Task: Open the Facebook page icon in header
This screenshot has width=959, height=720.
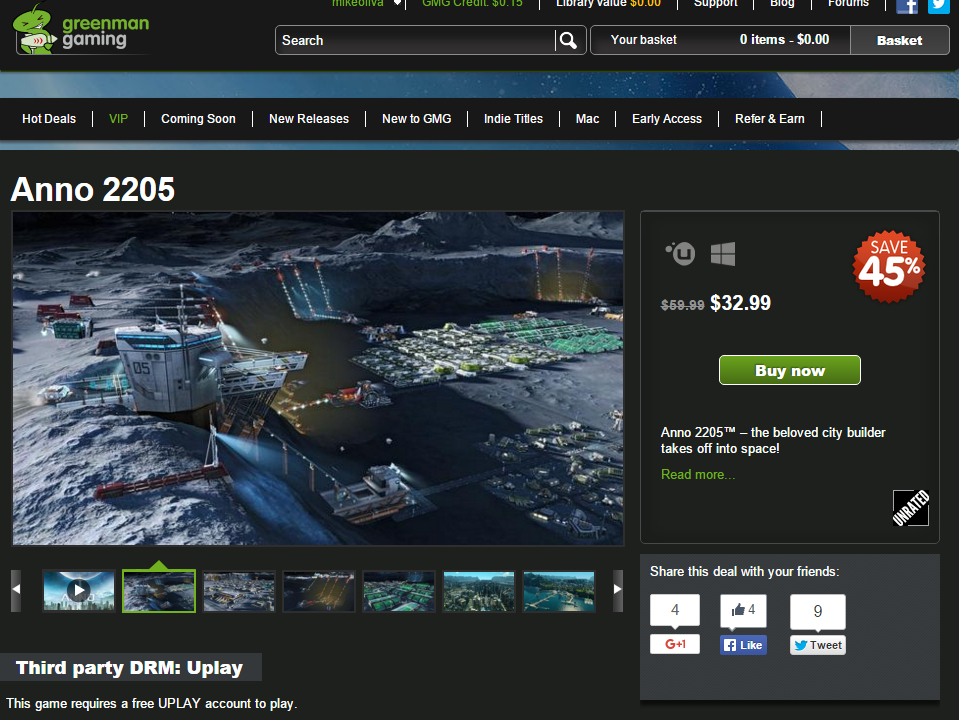Action: (x=907, y=6)
